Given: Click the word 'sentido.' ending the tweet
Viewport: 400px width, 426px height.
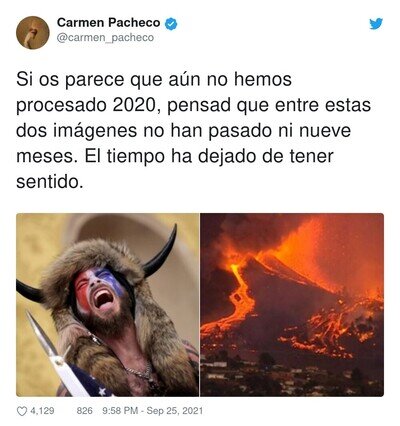Looking at the screenshot, I should click(49, 182).
